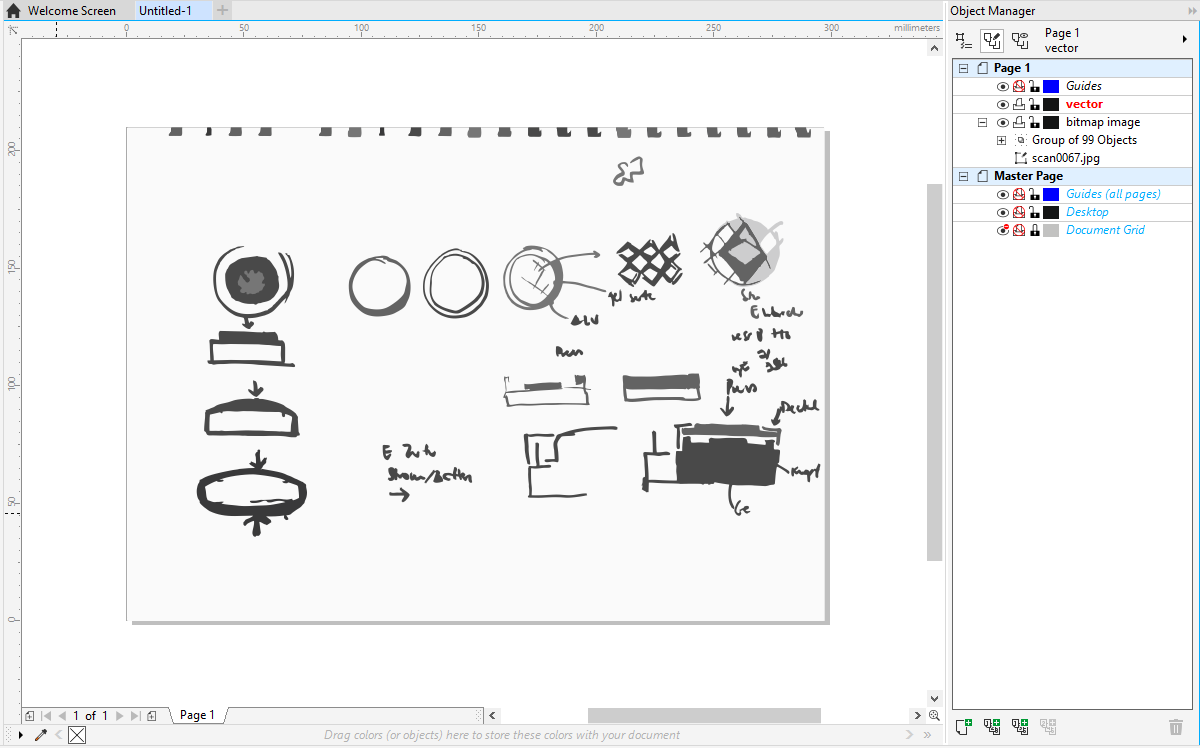
Task: Click the black vector layer color swatch
Action: pyautogui.click(x=1051, y=104)
